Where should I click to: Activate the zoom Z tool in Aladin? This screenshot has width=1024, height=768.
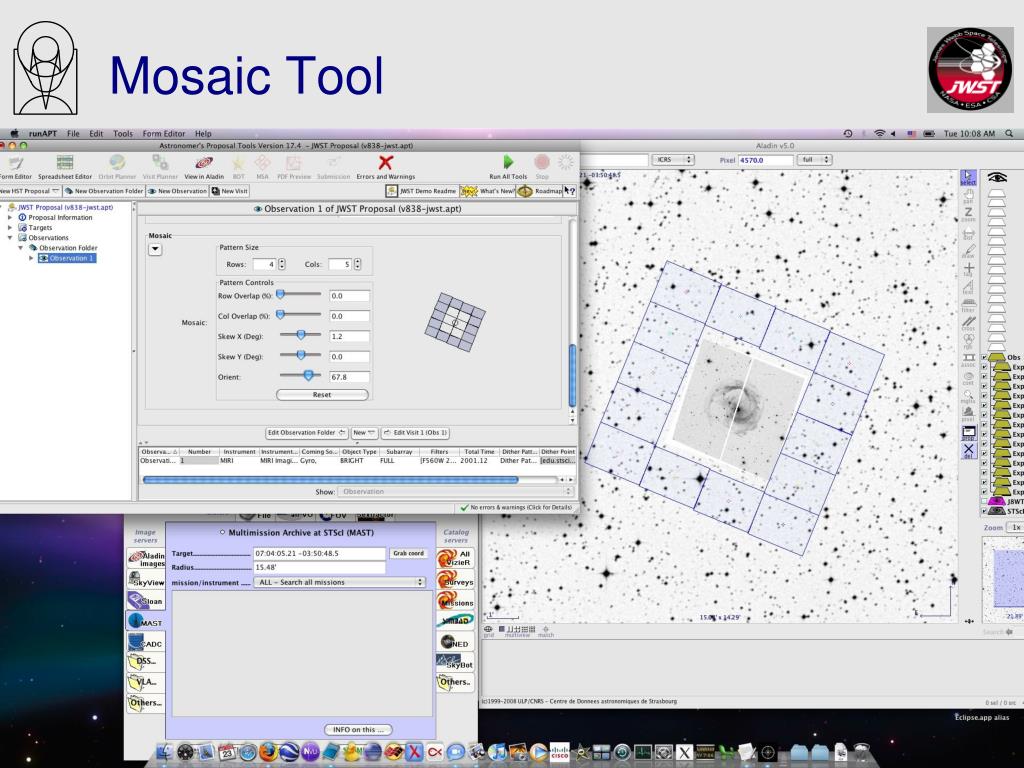coord(968,215)
